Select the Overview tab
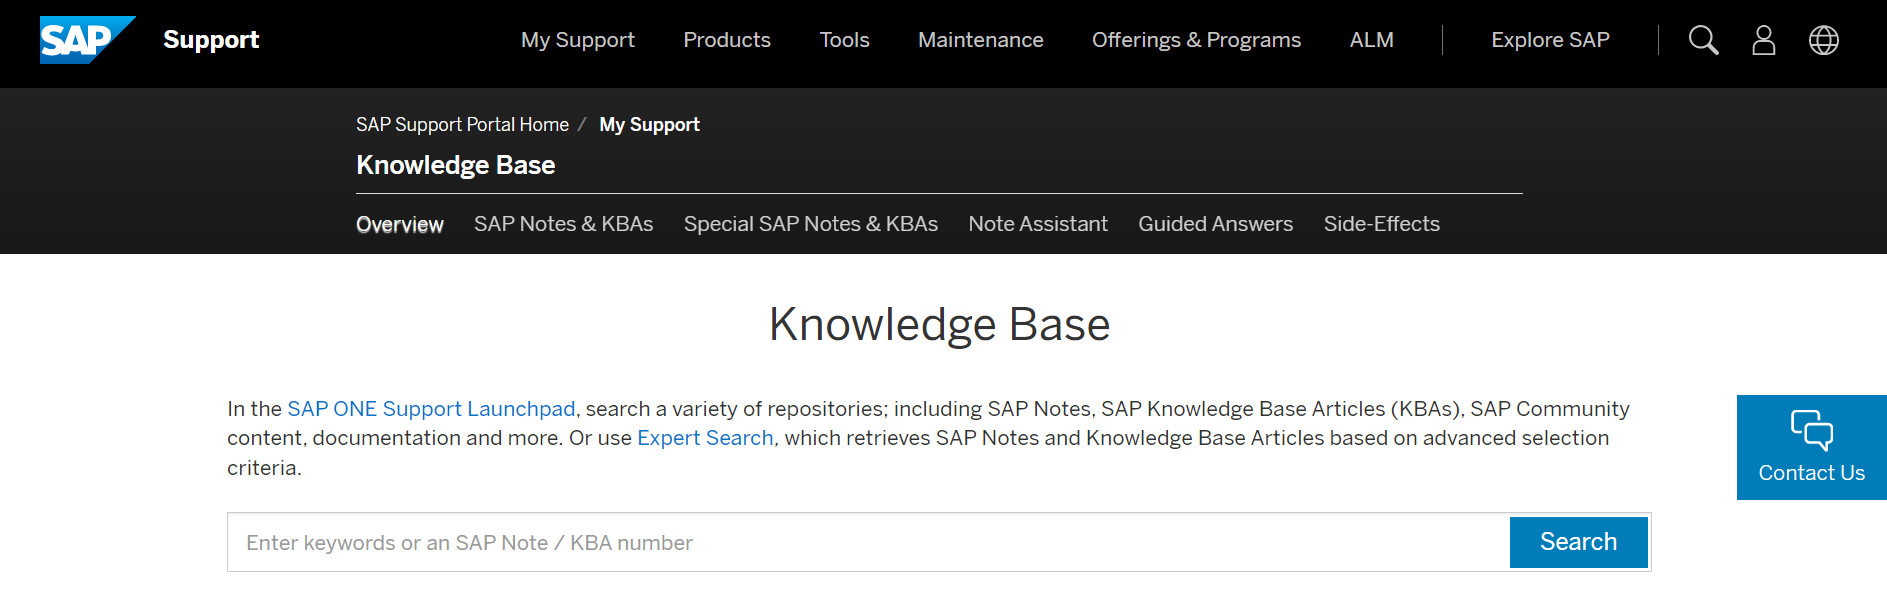This screenshot has width=1887, height=613. (x=400, y=224)
